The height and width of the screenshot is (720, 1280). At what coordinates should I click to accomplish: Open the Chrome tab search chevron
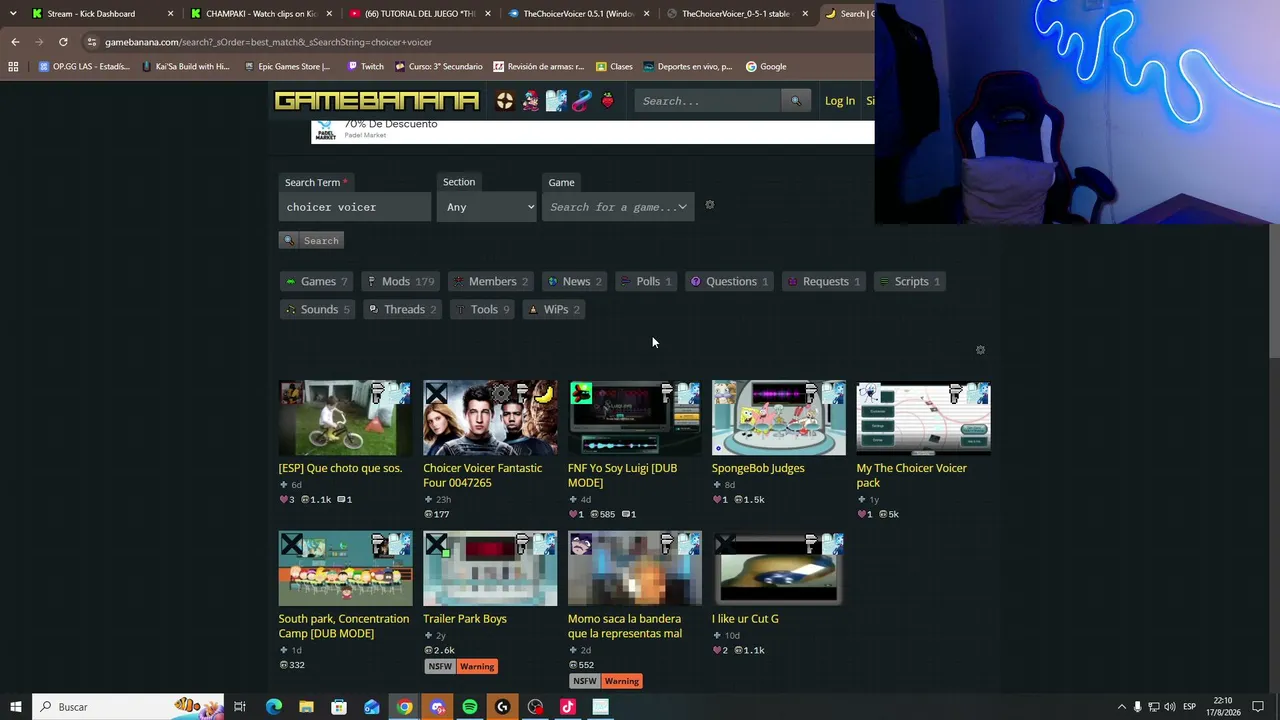[13, 14]
